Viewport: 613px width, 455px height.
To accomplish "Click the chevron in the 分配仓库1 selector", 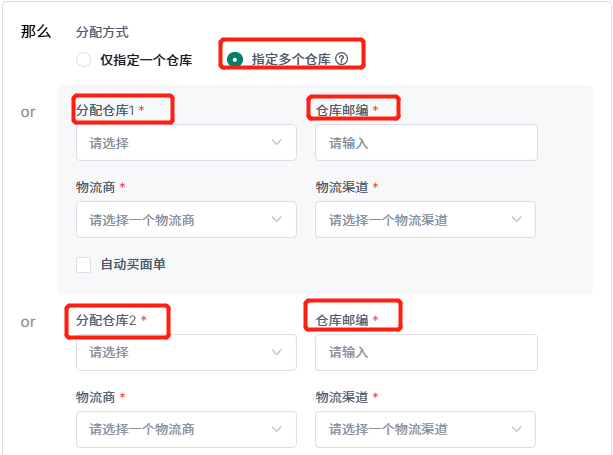I will click(277, 143).
